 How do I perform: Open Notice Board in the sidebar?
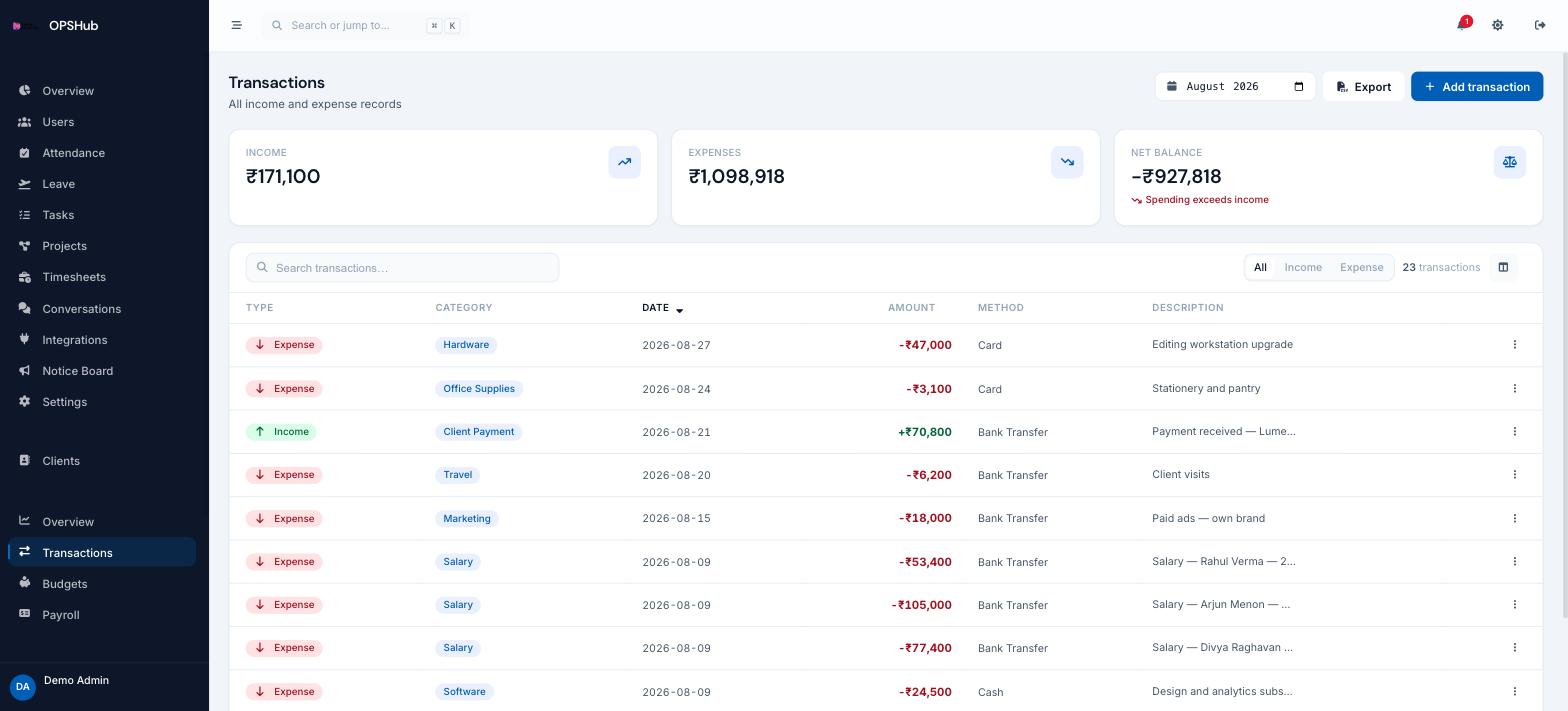coord(102,371)
